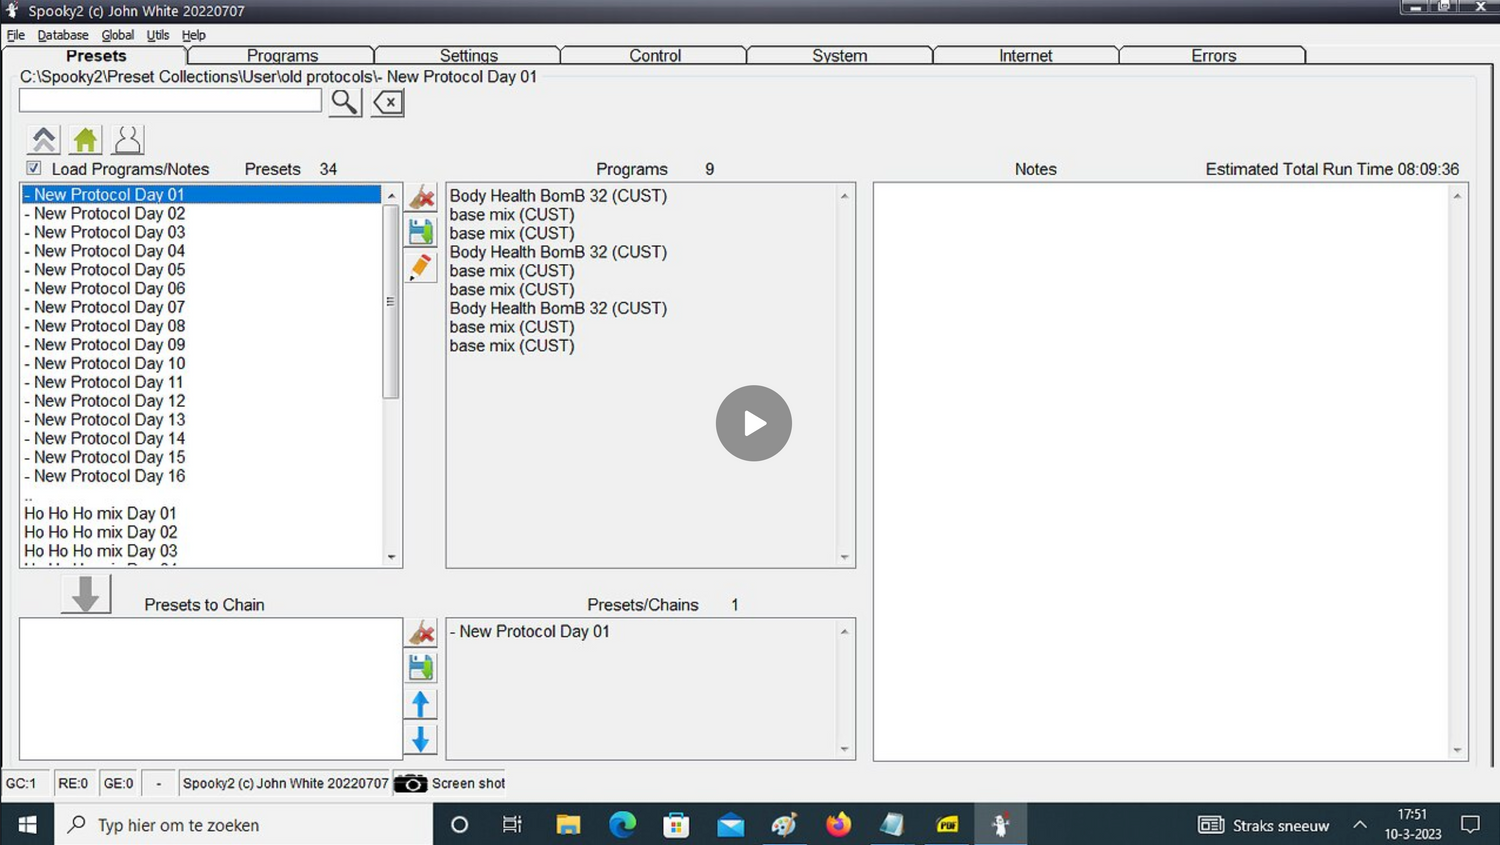
Task: Clear the Programs list using broom icon
Action: 420,196
